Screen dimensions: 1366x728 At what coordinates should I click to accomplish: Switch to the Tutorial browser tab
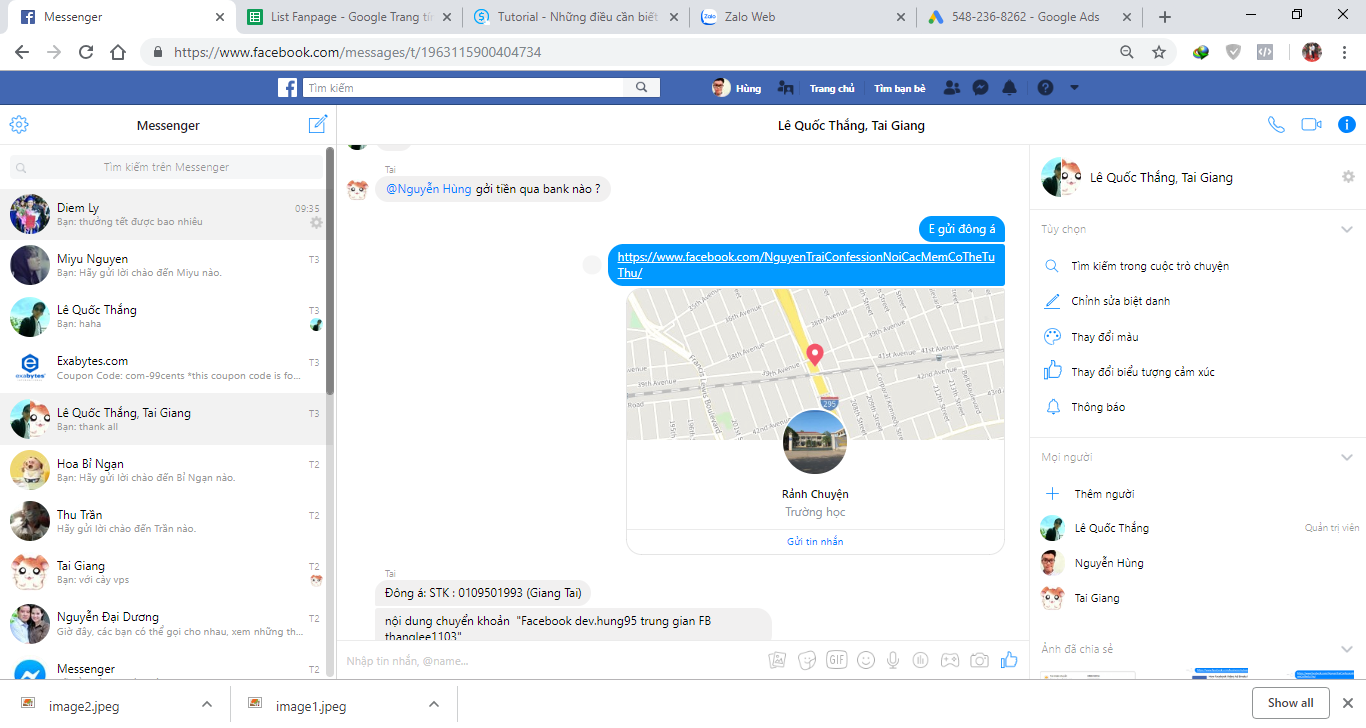click(x=578, y=17)
